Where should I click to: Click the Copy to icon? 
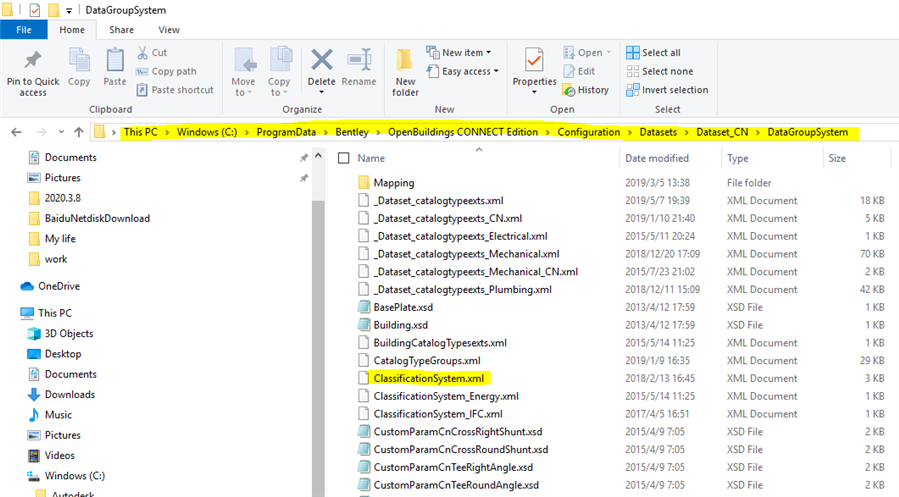pyautogui.click(x=280, y=60)
